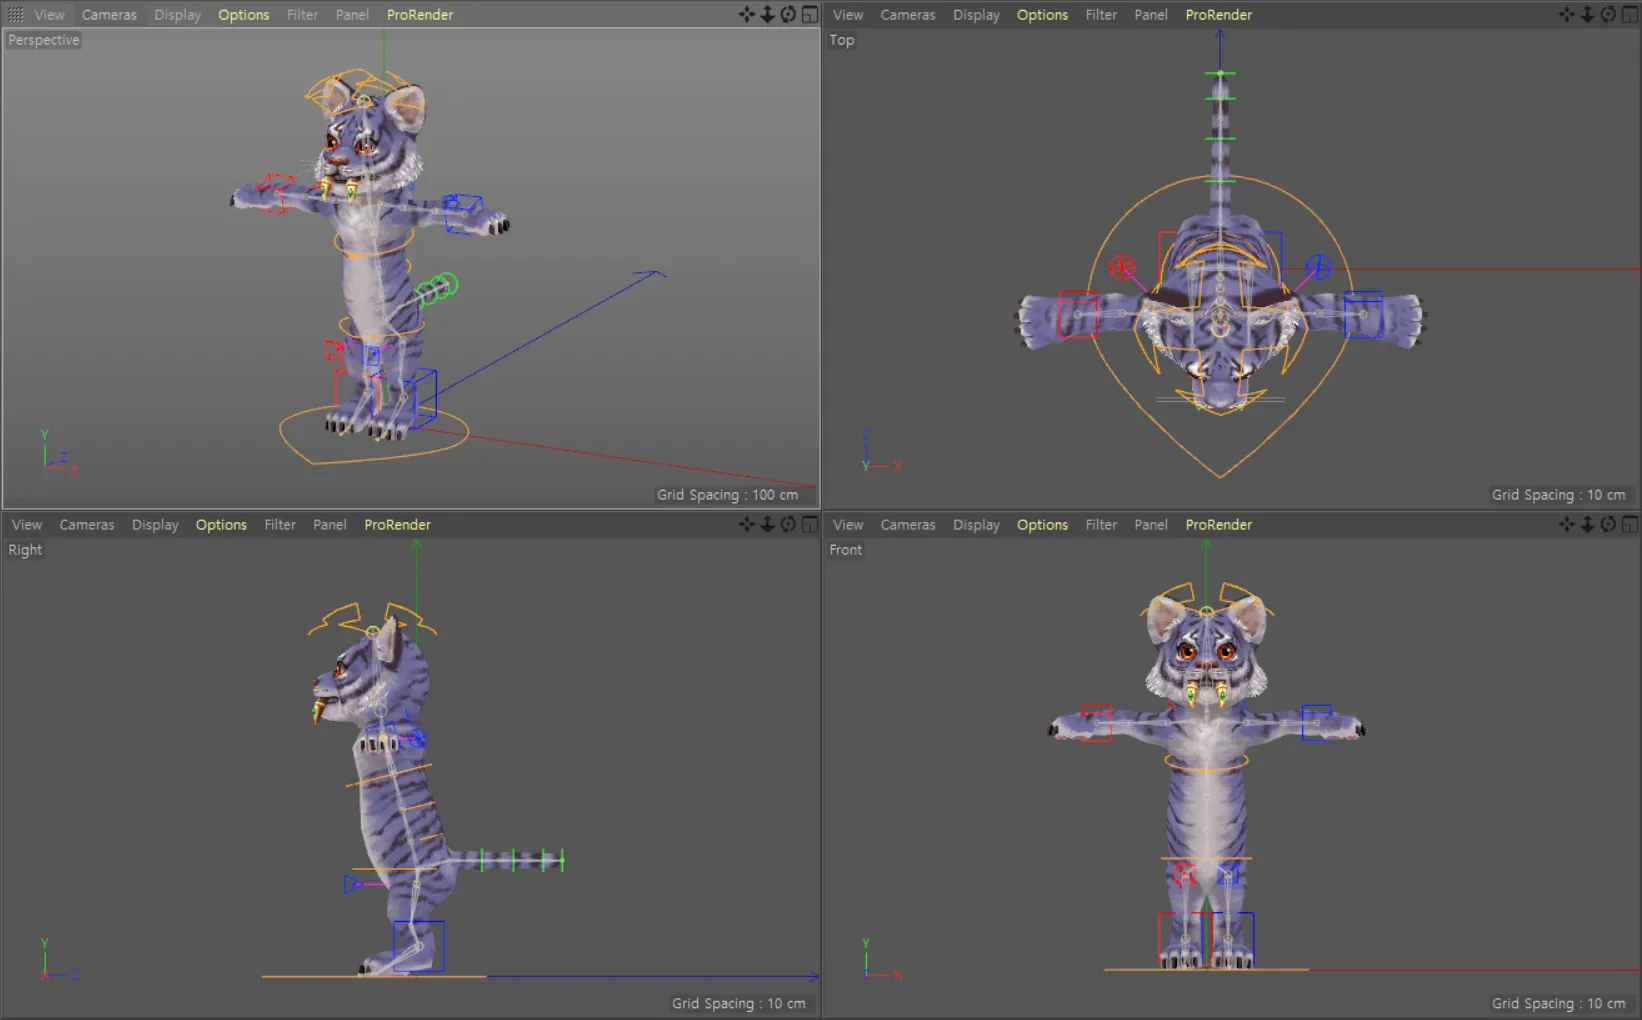The height and width of the screenshot is (1020, 1642).
Task: Open the View menu in the Front viewport
Action: [x=848, y=525]
